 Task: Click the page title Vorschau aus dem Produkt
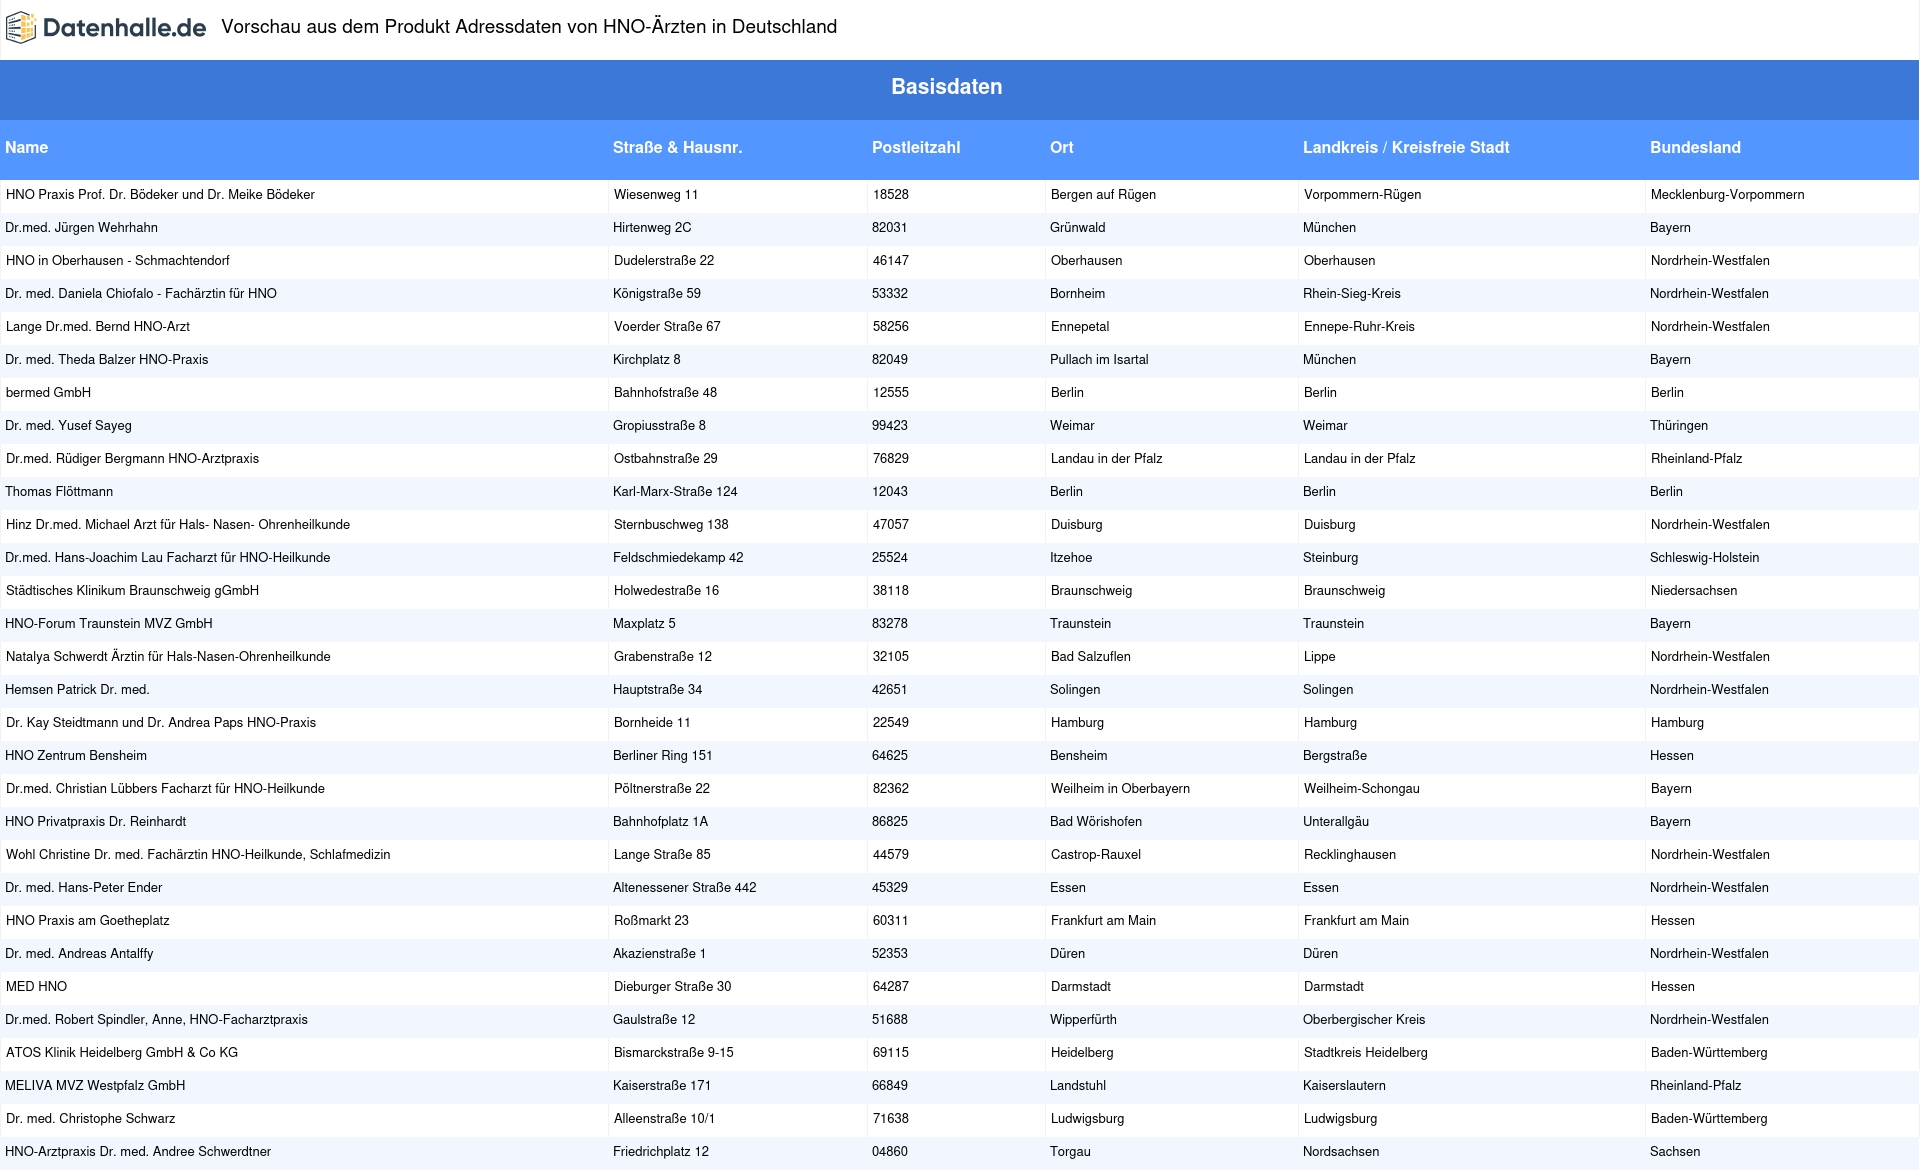point(529,27)
